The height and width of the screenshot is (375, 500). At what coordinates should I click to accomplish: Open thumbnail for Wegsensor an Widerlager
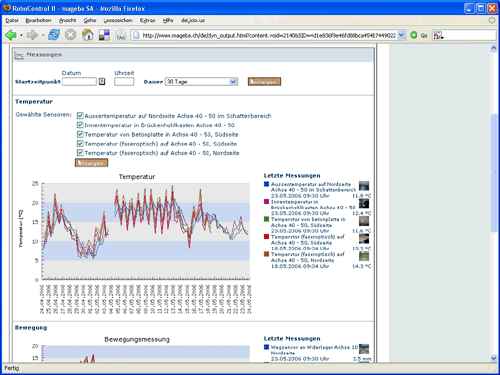tap(364, 349)
